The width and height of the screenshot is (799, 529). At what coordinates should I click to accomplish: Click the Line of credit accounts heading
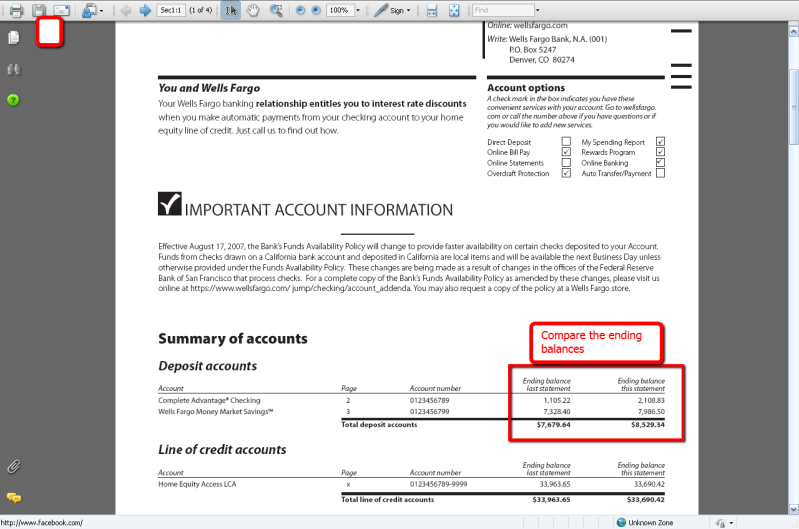(222, 449)
